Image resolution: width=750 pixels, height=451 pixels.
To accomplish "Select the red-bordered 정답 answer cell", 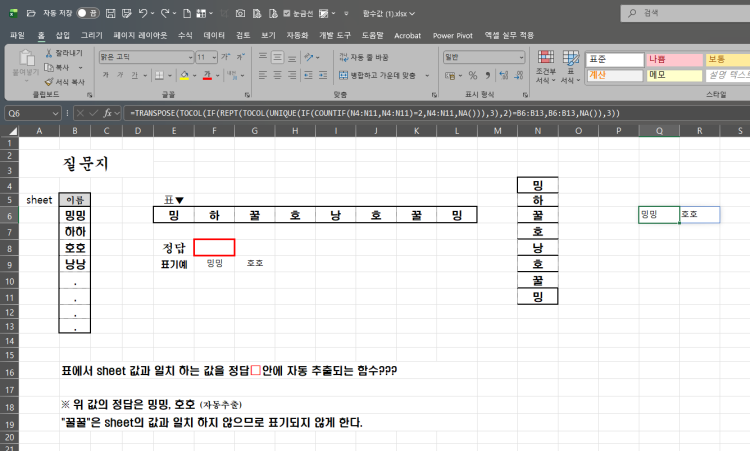I will (214, 247).
